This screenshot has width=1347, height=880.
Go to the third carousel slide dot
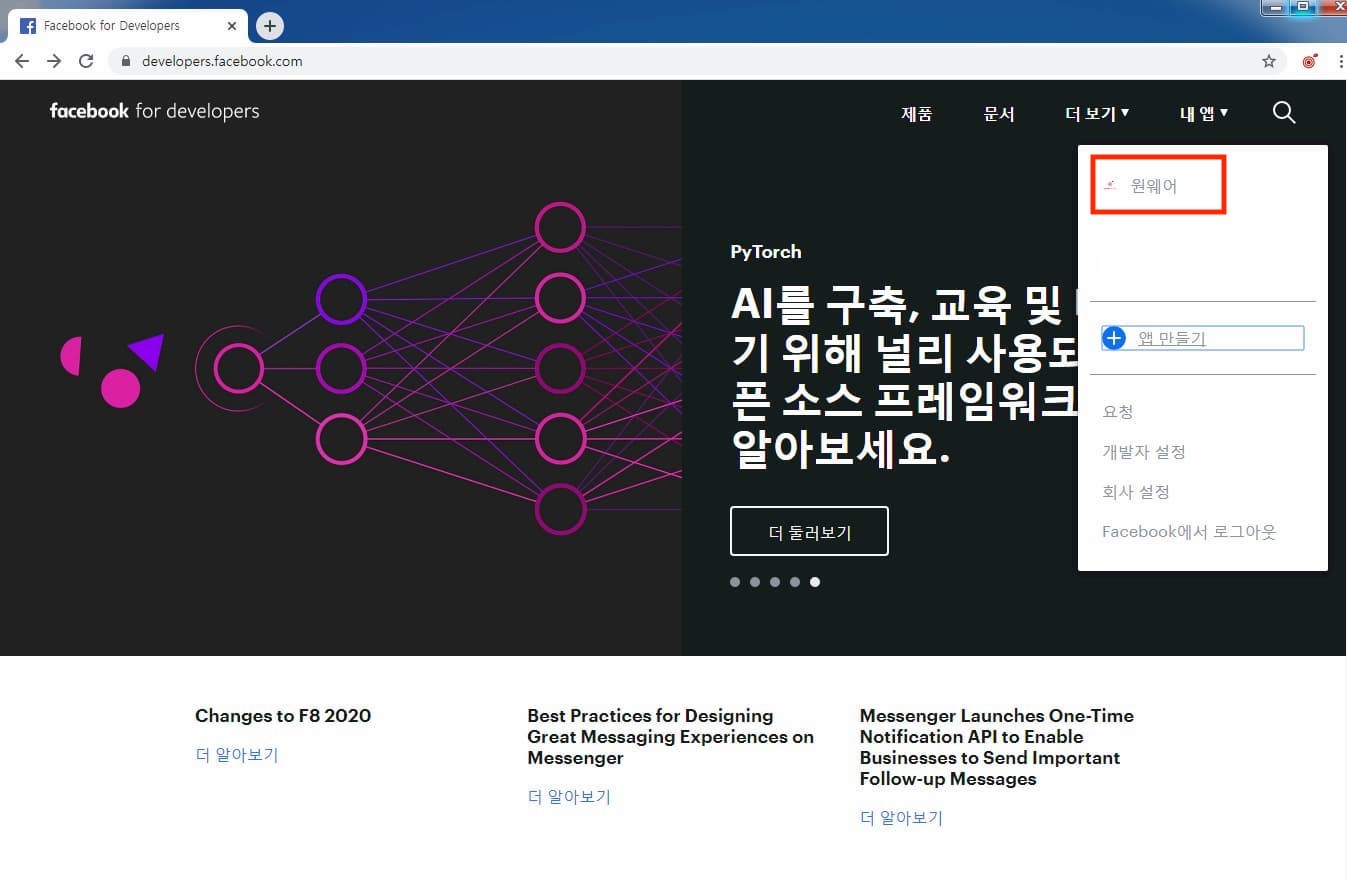tap(775, 582)
